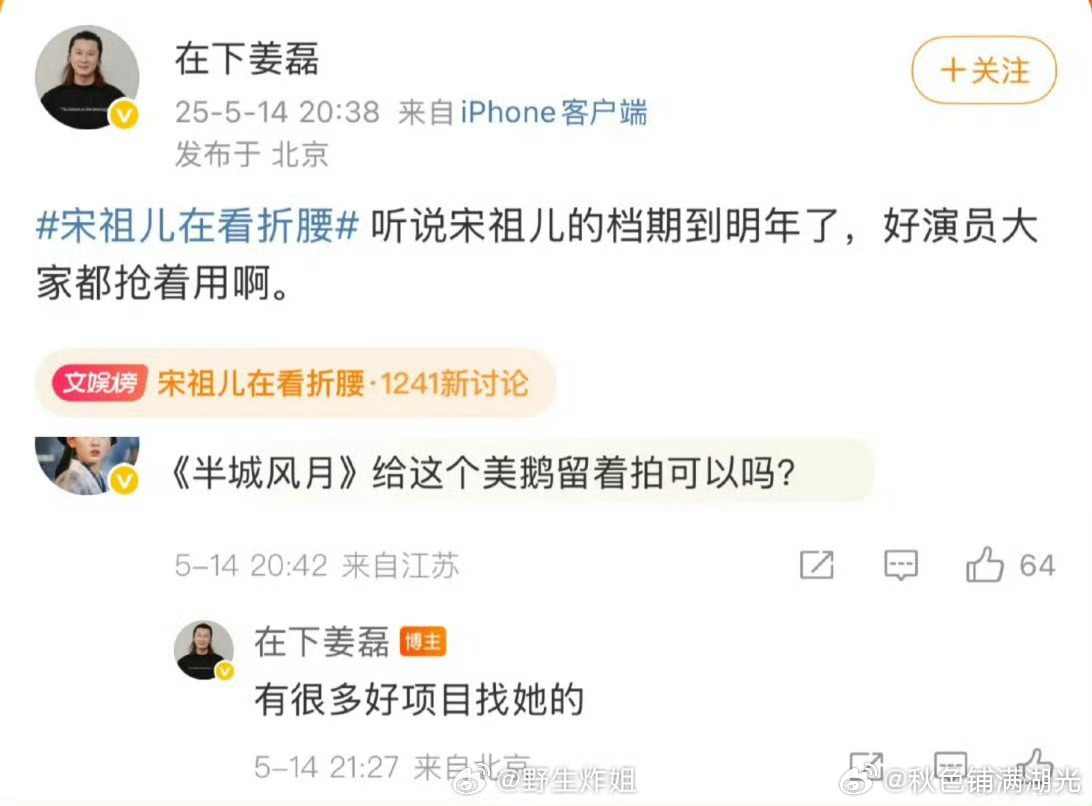Screen dimensions: 1092x806
Task: Open hashtag #宋祖儿在看折腰#
Action: click(x=197, y=226)
